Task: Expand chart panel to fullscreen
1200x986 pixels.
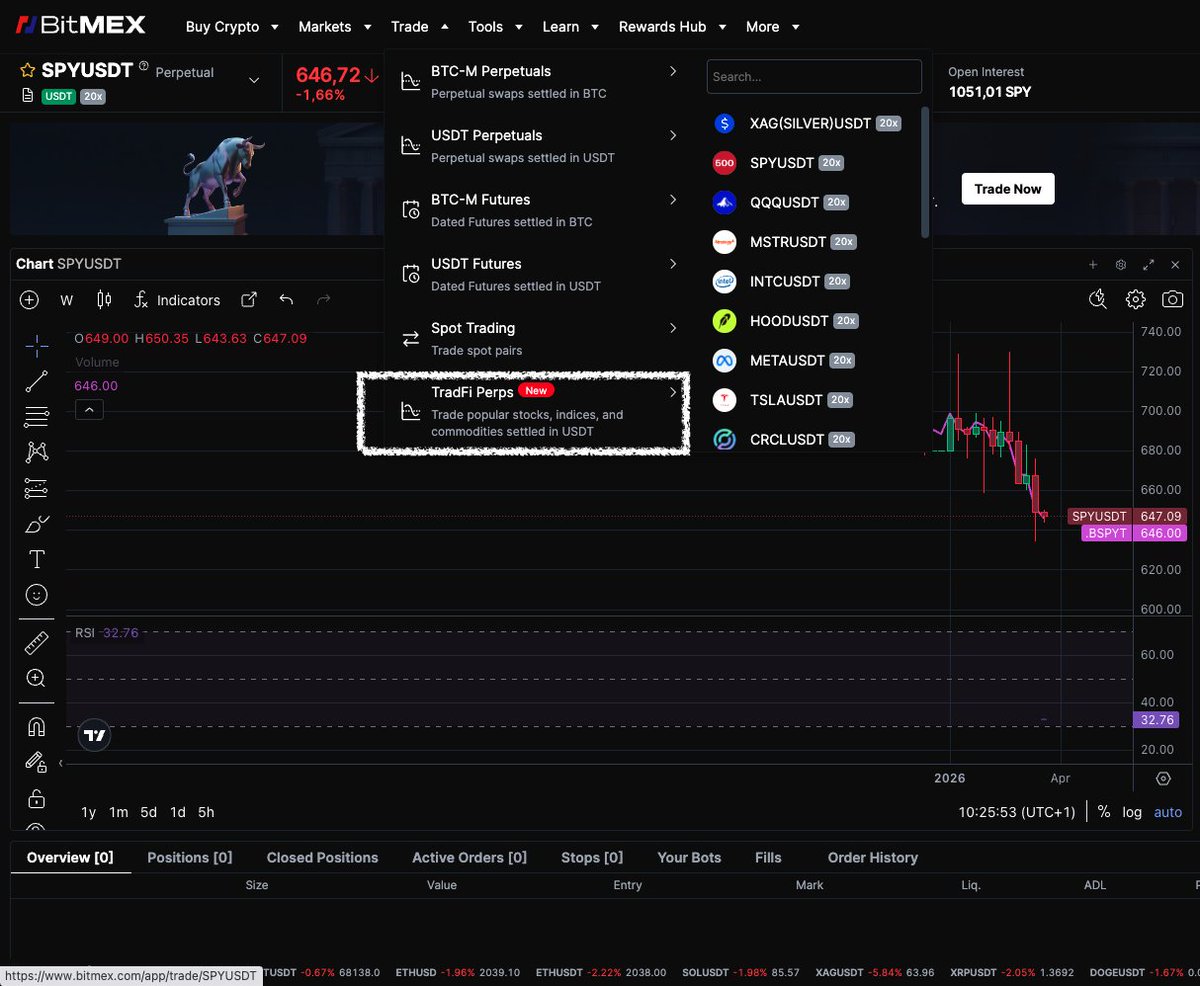Action: pyautogui.click(x=1149, y=265)
